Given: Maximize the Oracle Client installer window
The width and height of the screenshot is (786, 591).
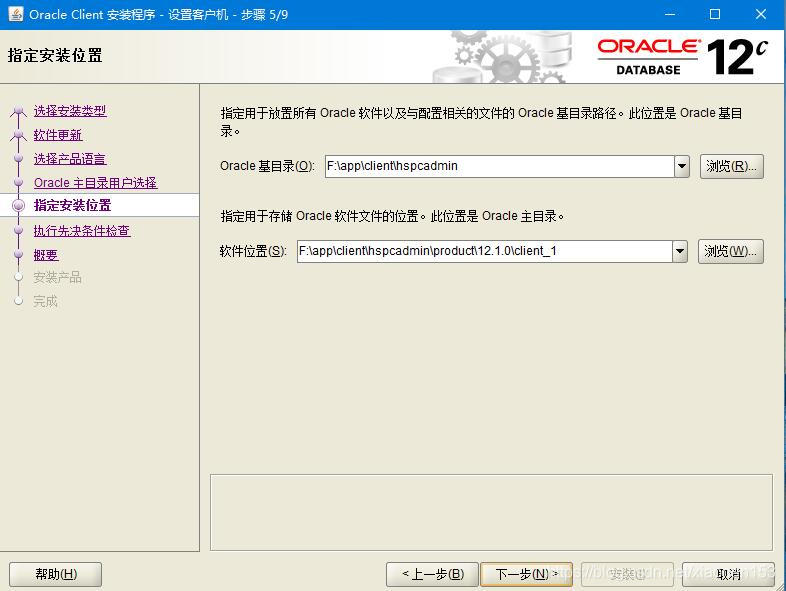Looking at the screenshot, I should 715,15.
